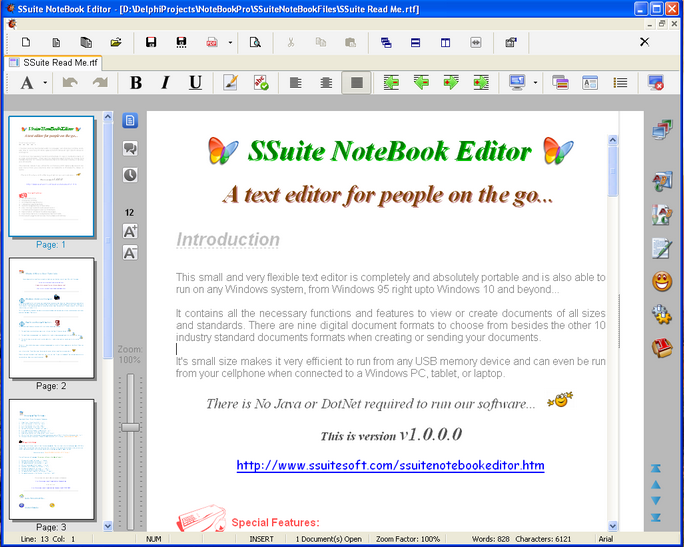Click the Special Features: heading

click(275, 523)
